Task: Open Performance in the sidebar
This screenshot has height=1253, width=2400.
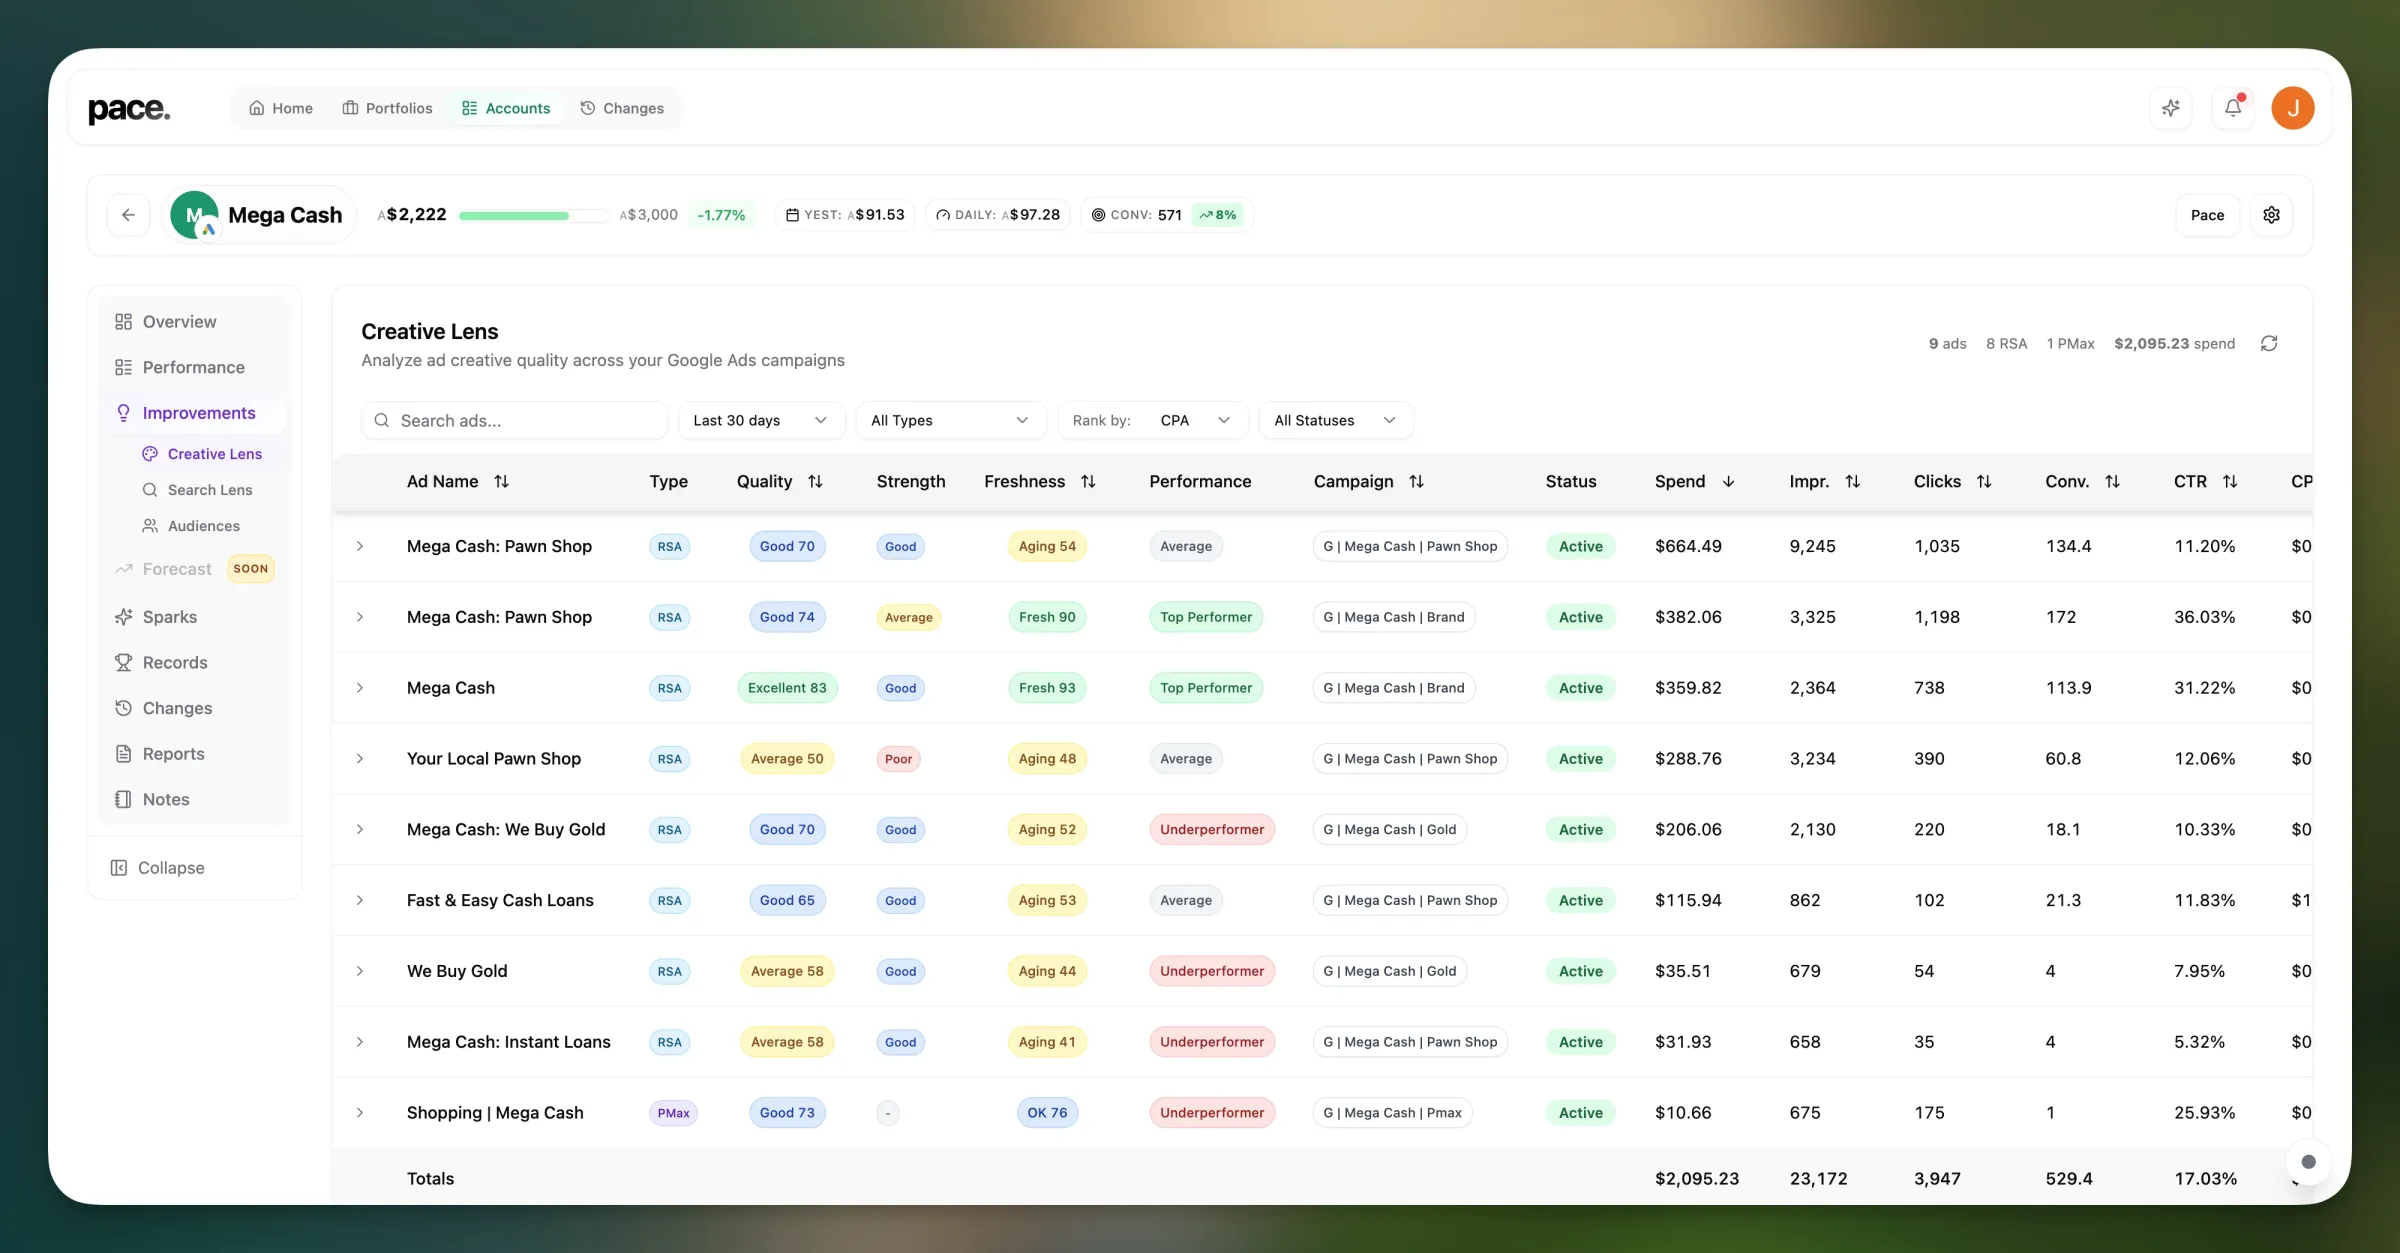Action: click(x=195, y=367)
